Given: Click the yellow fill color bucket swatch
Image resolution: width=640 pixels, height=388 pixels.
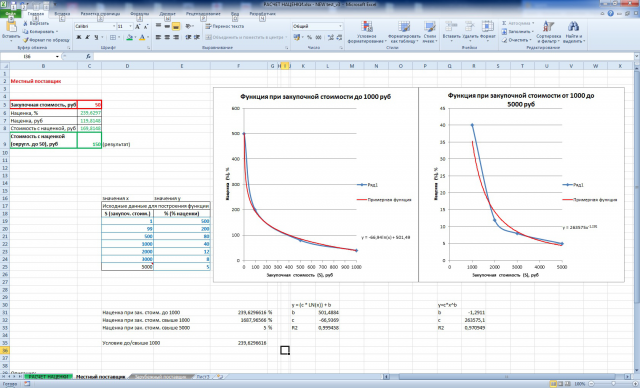Looking at the screenshot, I should click(x=129, y=37).
